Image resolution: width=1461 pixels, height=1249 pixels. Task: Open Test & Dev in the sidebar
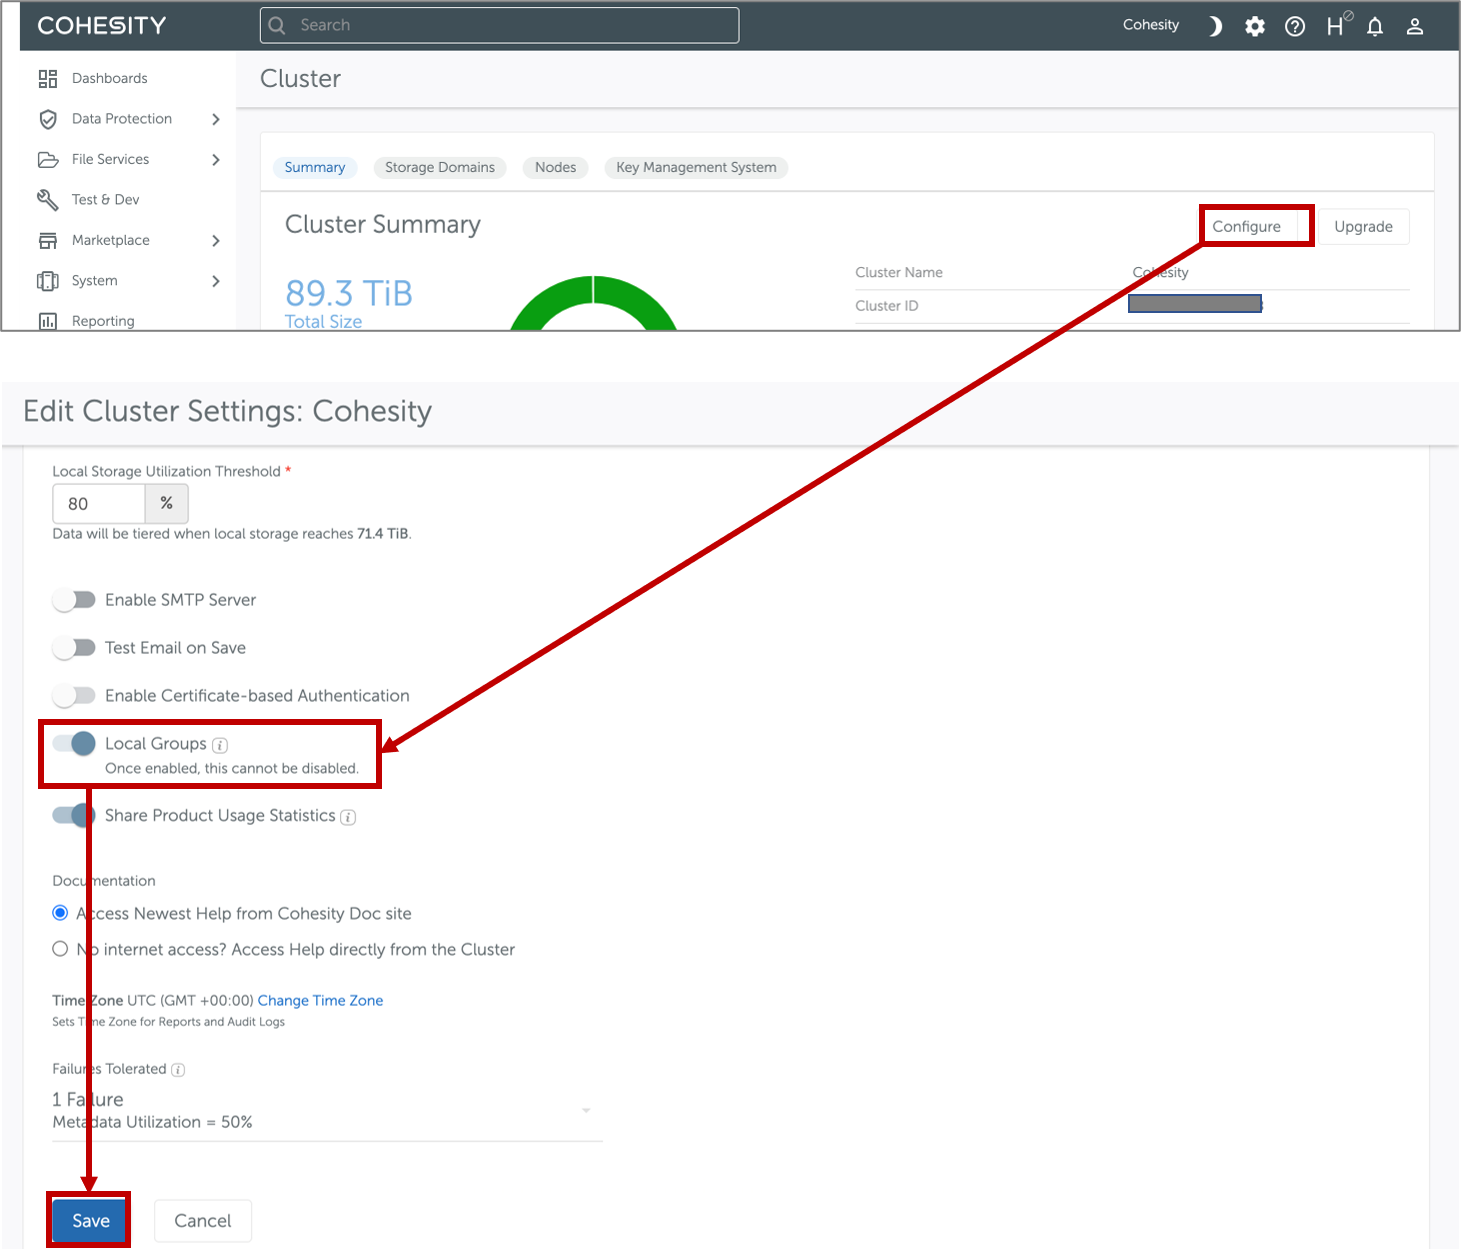[x=105, y=200]
